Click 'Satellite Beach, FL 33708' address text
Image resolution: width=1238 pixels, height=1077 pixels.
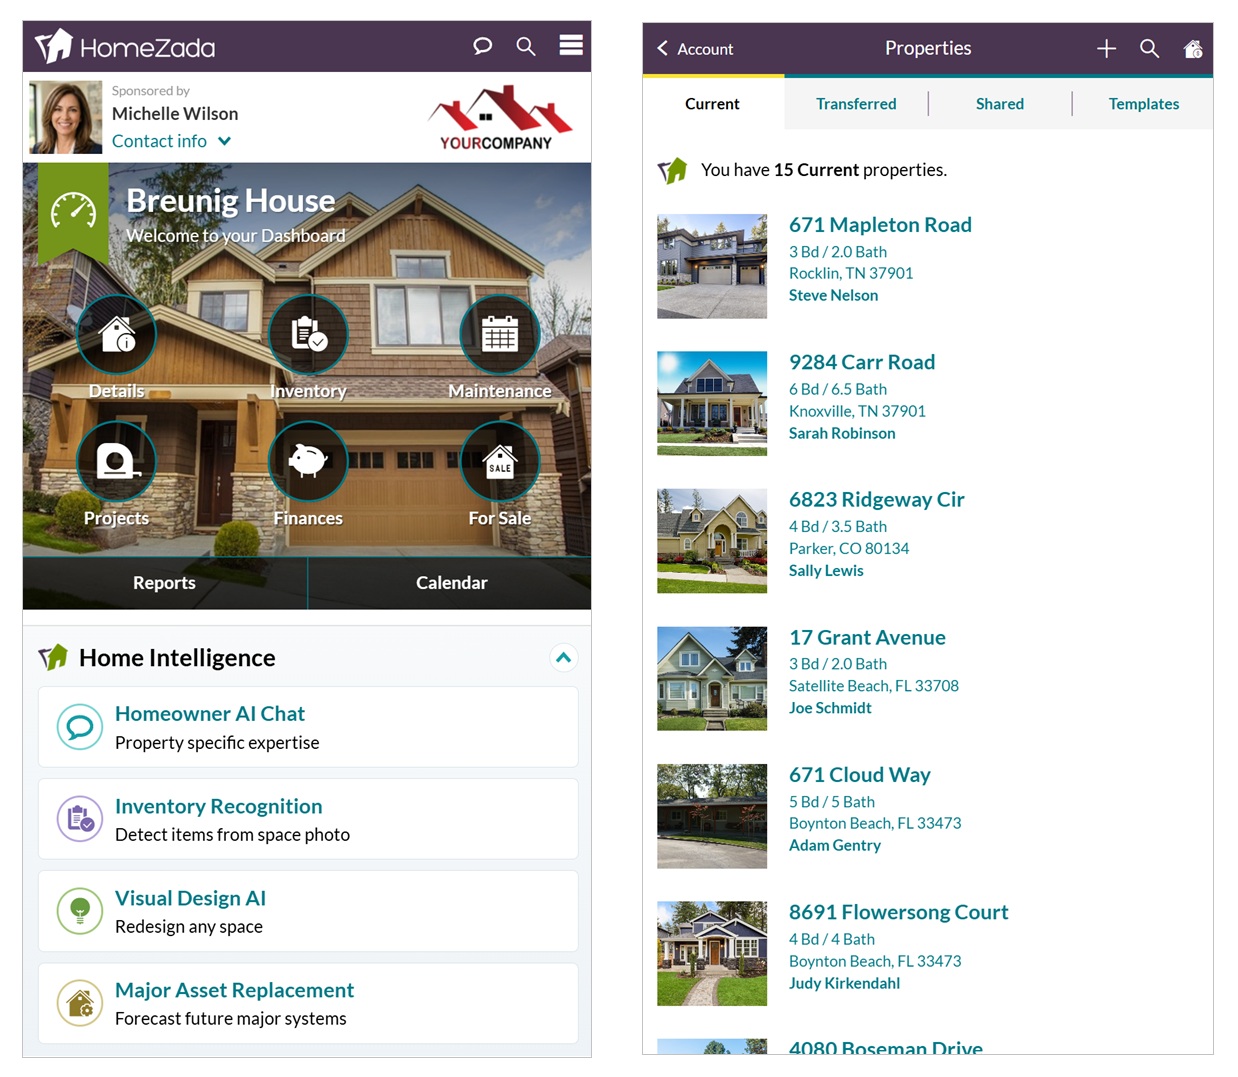point(874,685)
